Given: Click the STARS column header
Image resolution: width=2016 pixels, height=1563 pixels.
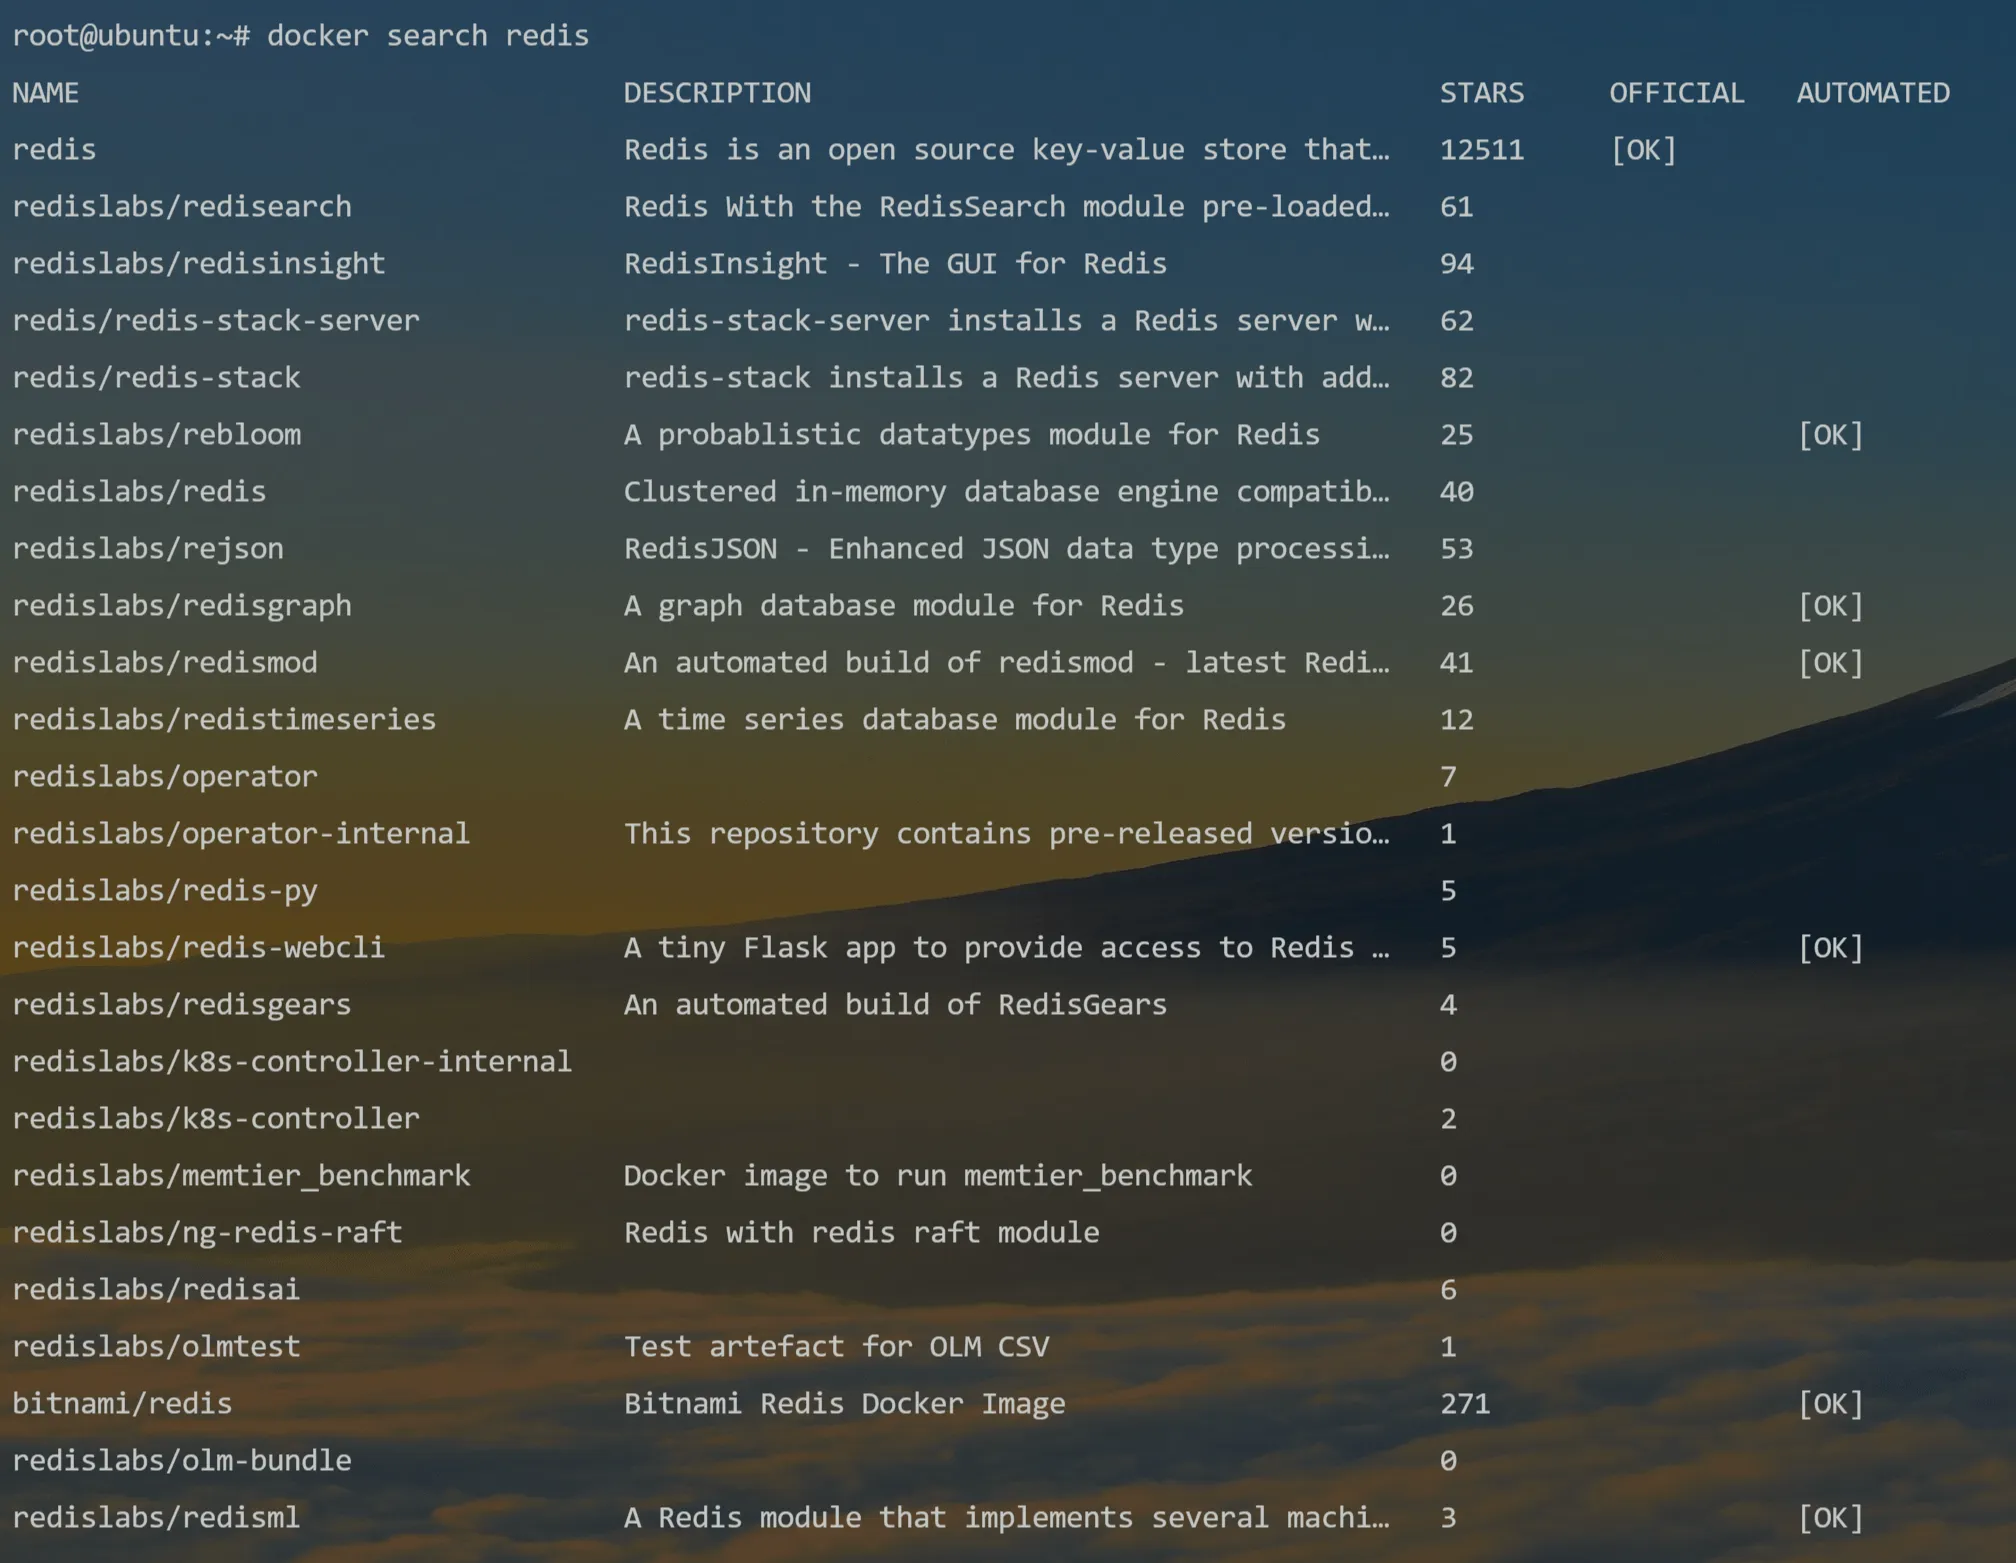Looking at the screenshot, I should 1482,93.
